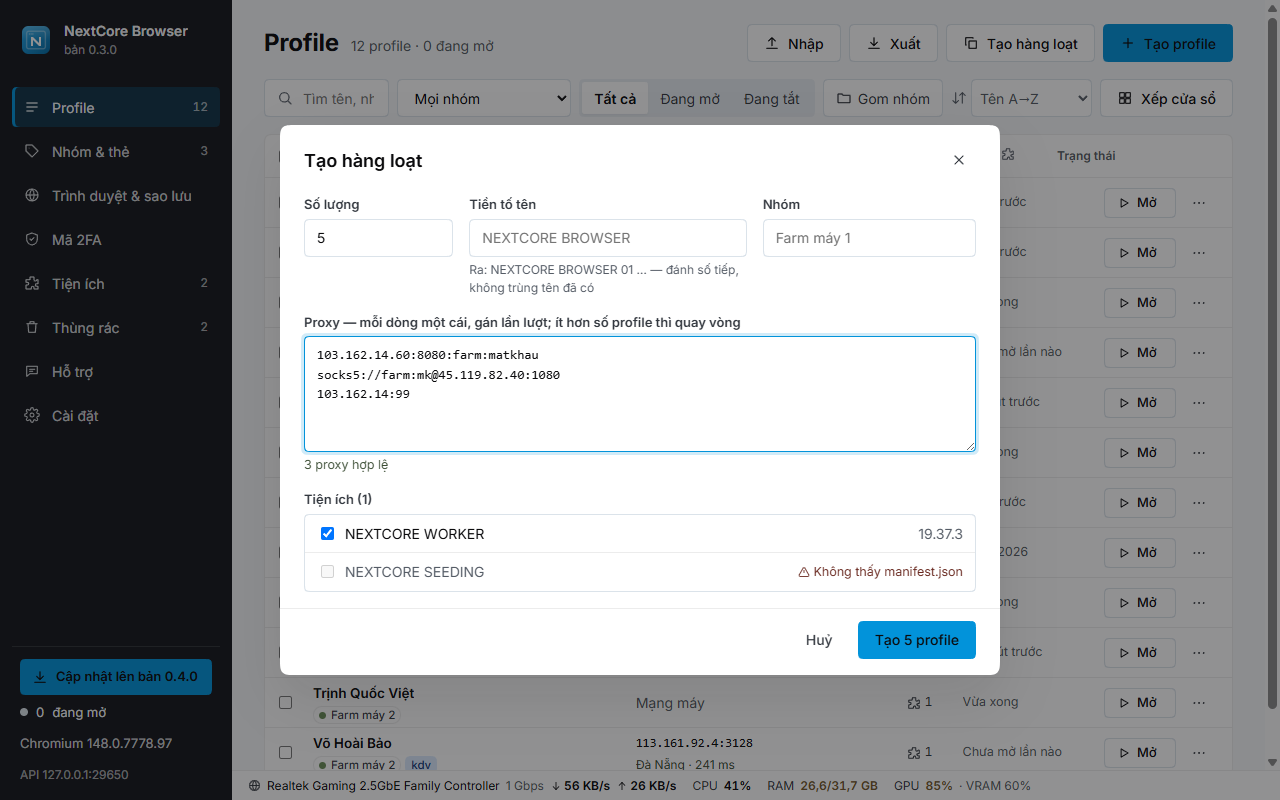Click the Chromium 148.0.7778.97 version text
Viewport: 1280px width, 800px height.
(96, 744)
